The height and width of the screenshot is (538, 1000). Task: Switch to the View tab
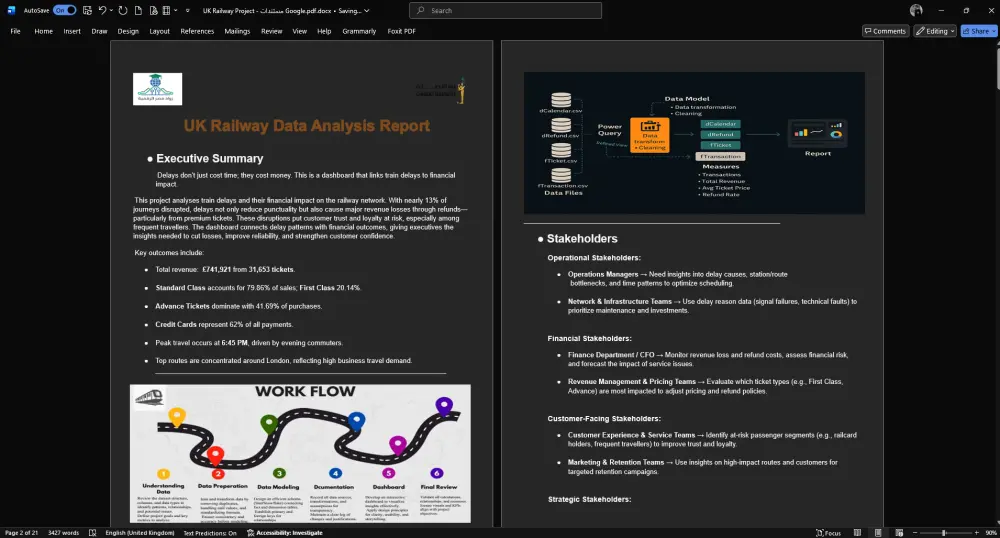coord(300,31)
